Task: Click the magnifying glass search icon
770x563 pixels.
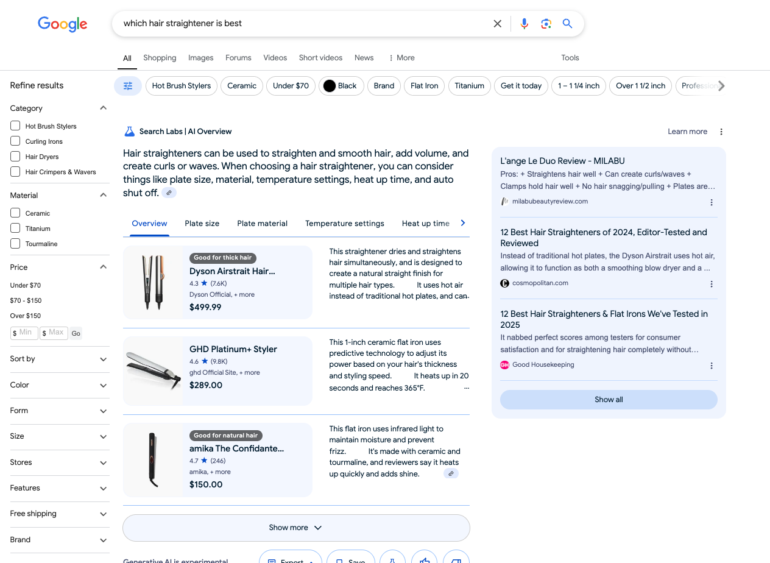Action: tap(567, 24)
